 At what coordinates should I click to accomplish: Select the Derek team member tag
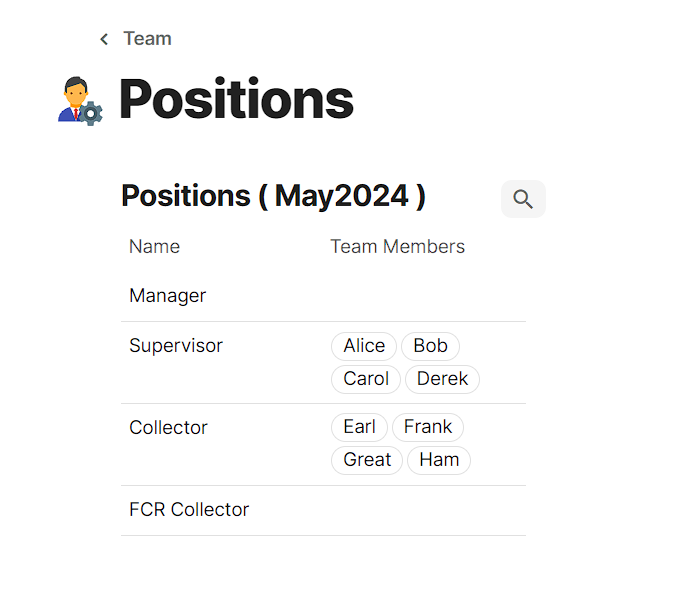click(442, 379)
